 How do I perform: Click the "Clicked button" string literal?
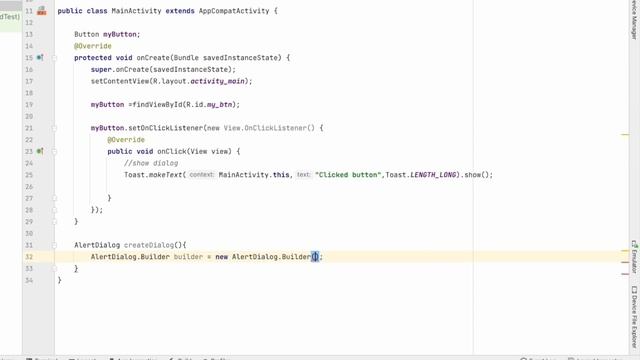click(x=348, y=175)
